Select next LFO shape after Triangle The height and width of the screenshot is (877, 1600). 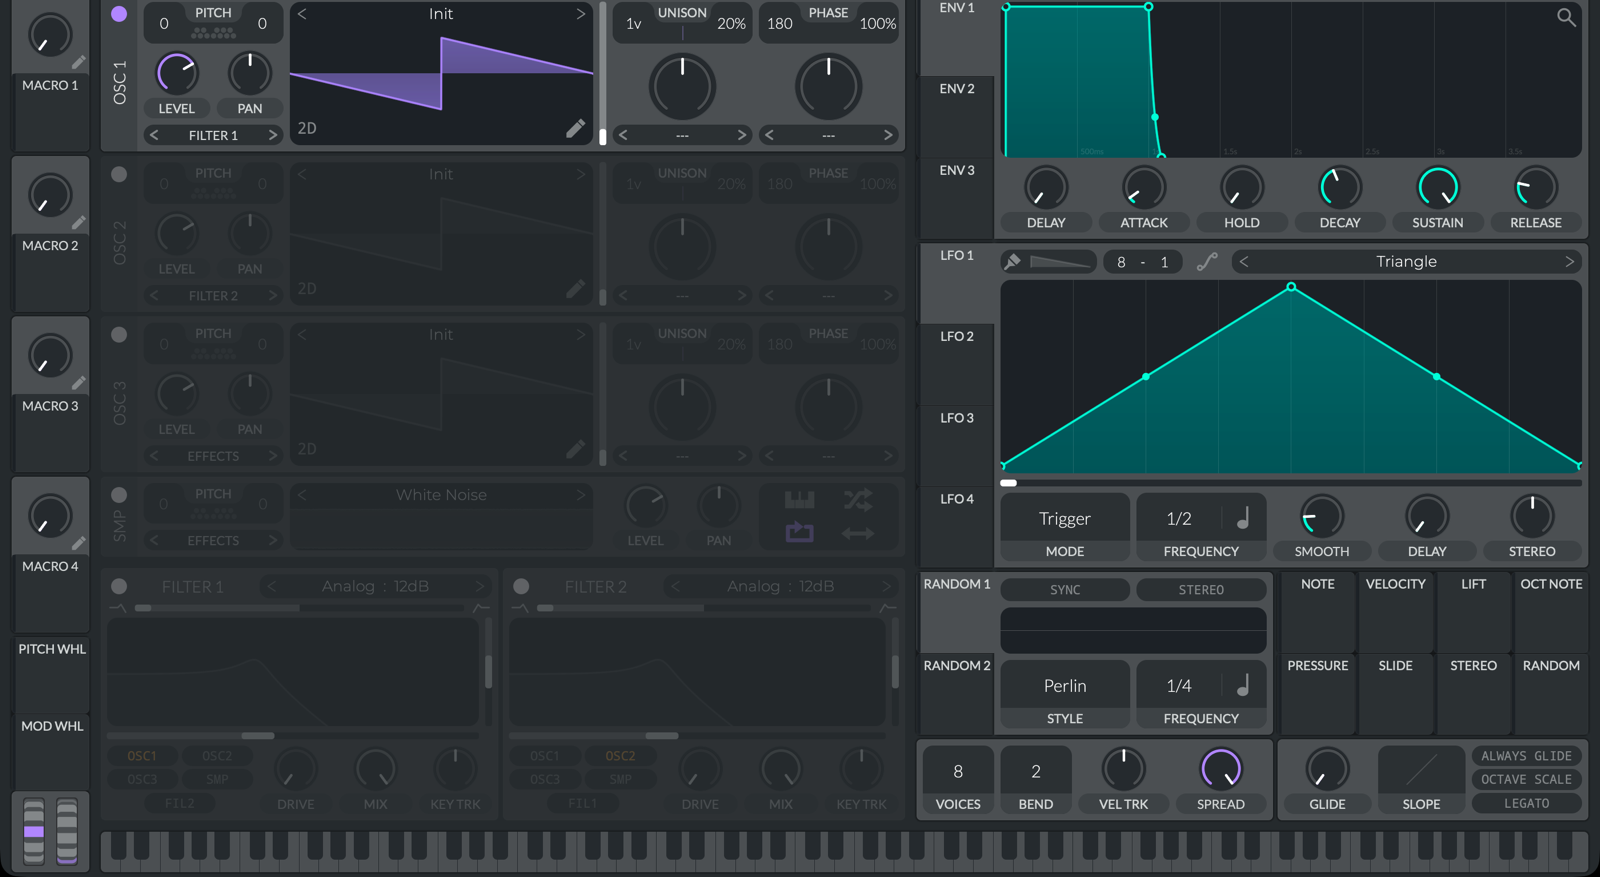[1569, 261]
